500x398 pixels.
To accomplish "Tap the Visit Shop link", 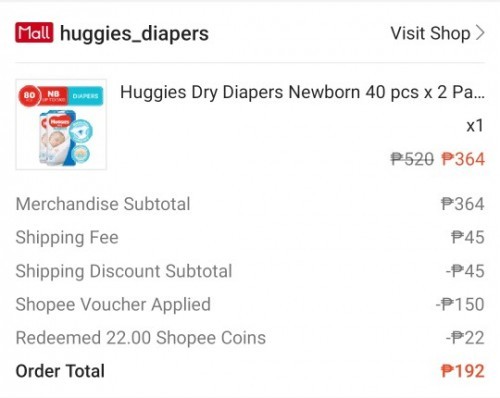I will pyautogui.click(x=430, y=33).
